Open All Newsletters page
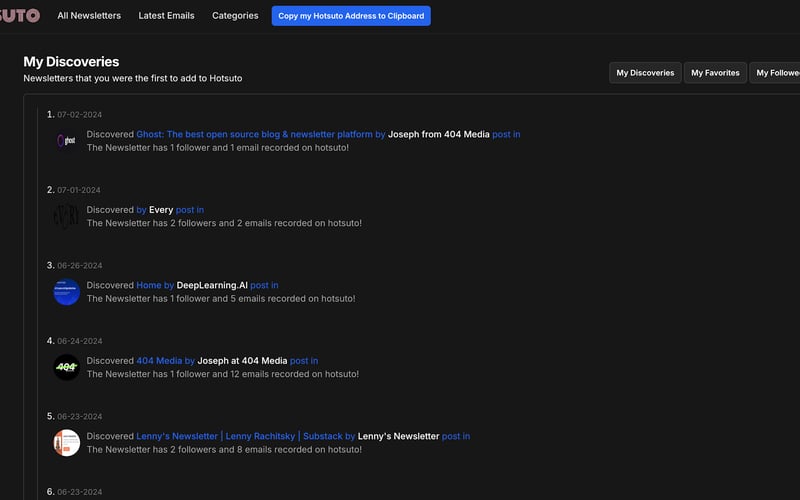This screenshot has width=800, height=500. (89, 16)
